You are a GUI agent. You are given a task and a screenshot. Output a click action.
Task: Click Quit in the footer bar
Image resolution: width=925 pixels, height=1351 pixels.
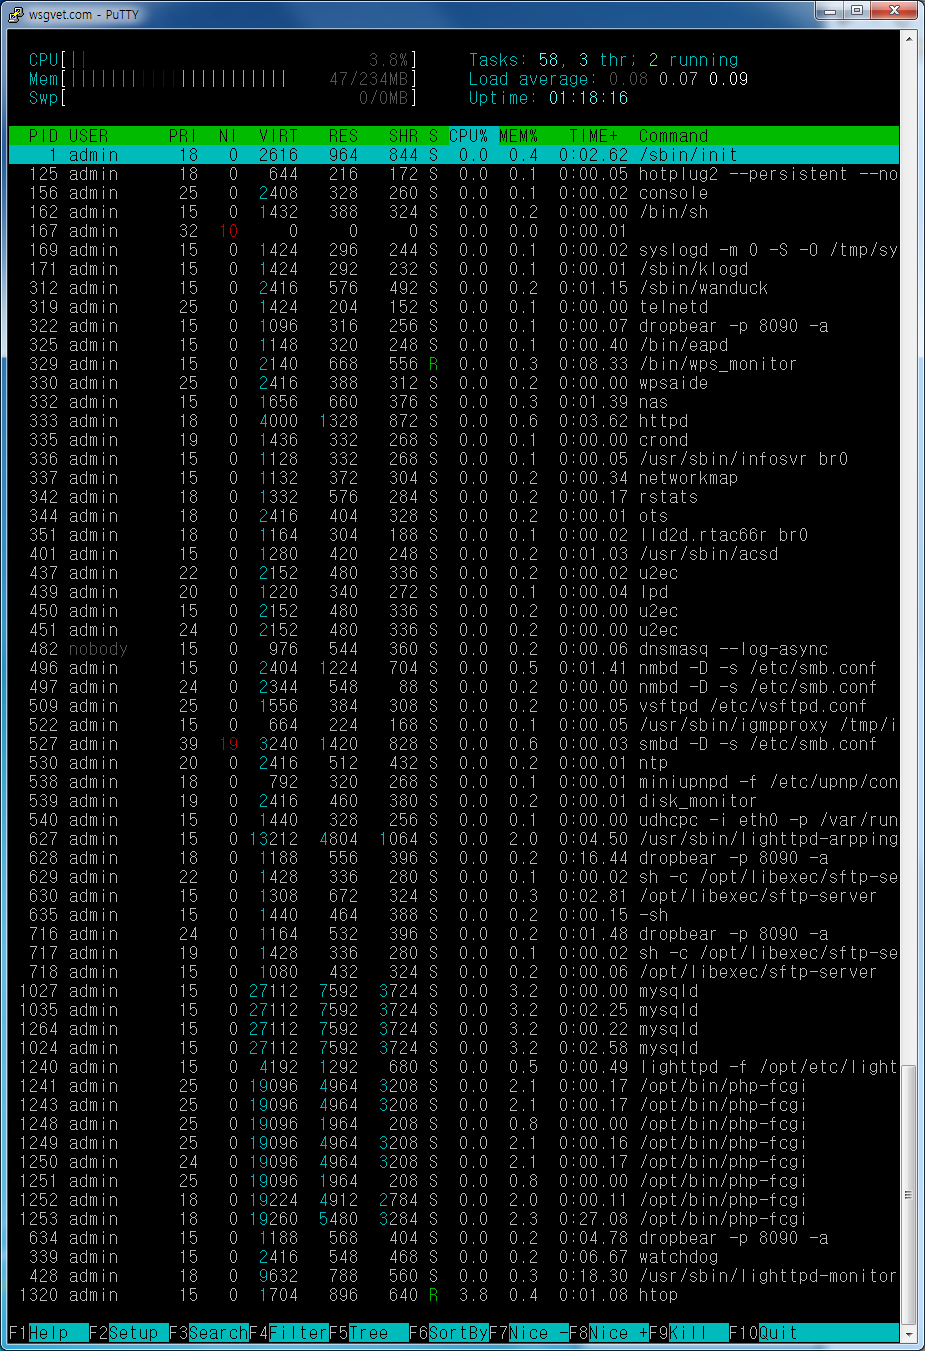[x=778, y=1333]
